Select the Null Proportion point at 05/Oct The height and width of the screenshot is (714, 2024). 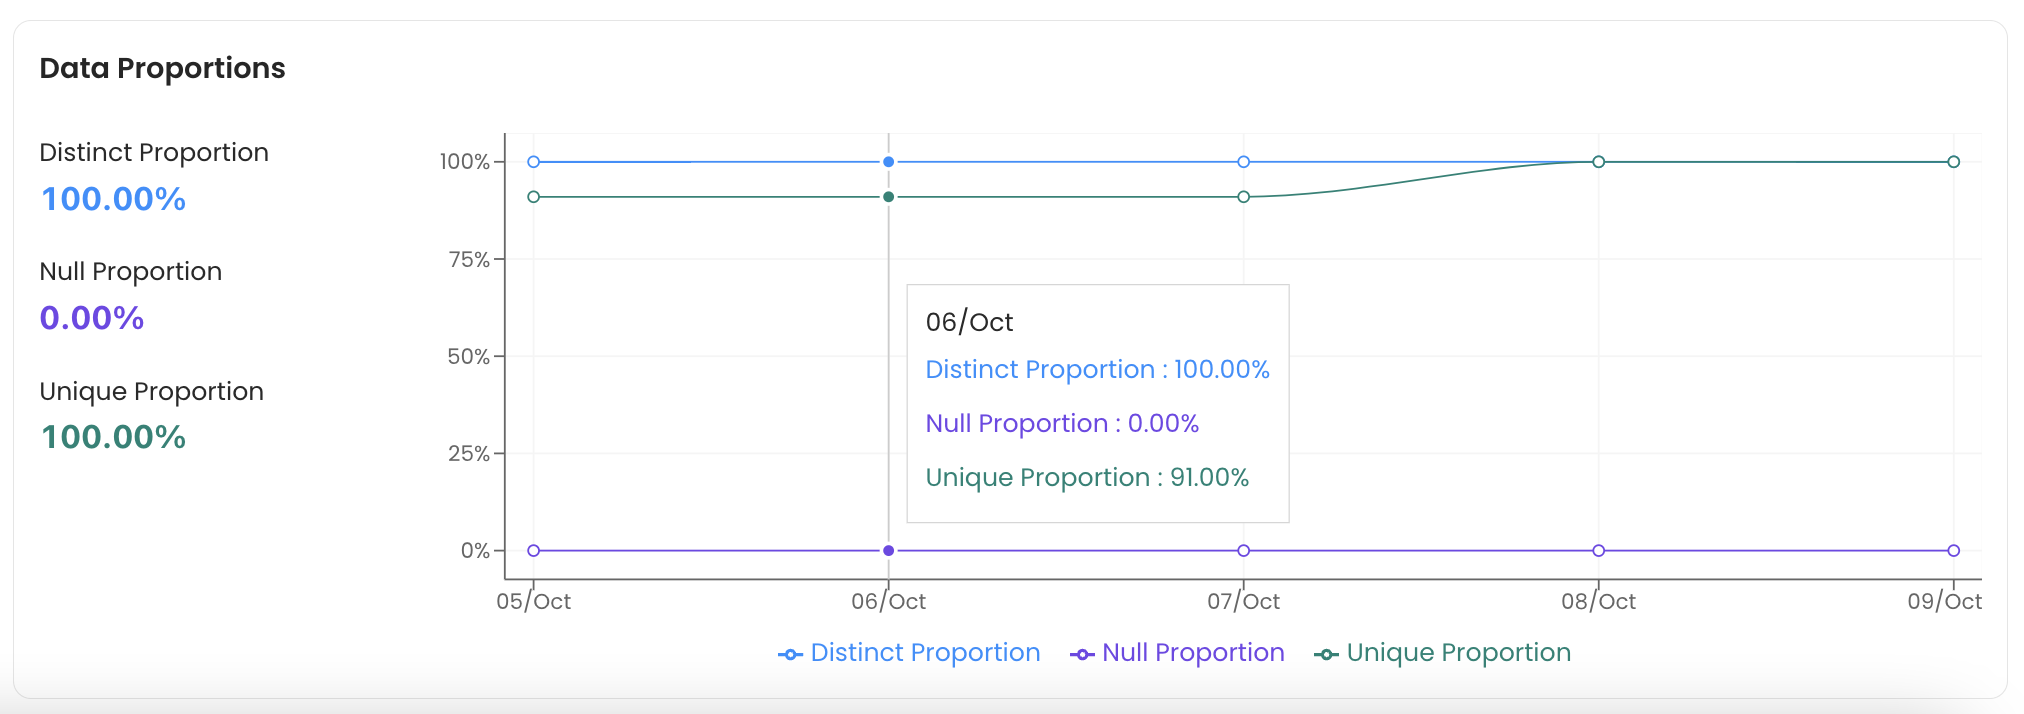533,551
